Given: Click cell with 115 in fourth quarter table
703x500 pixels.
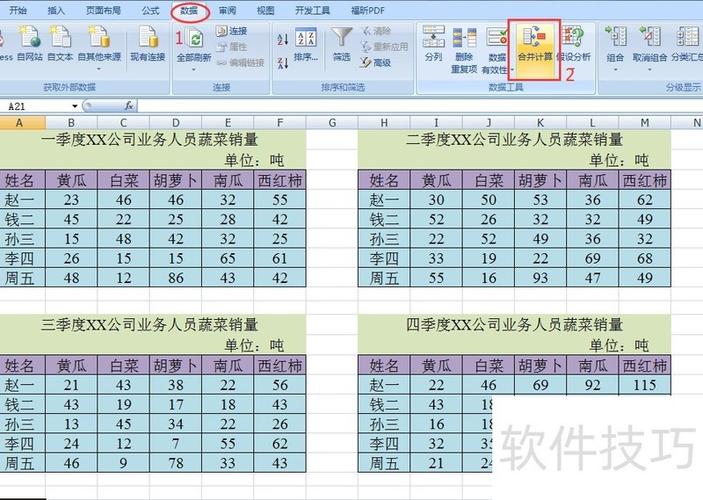Looking at the screenshot, I should [645, 385].
